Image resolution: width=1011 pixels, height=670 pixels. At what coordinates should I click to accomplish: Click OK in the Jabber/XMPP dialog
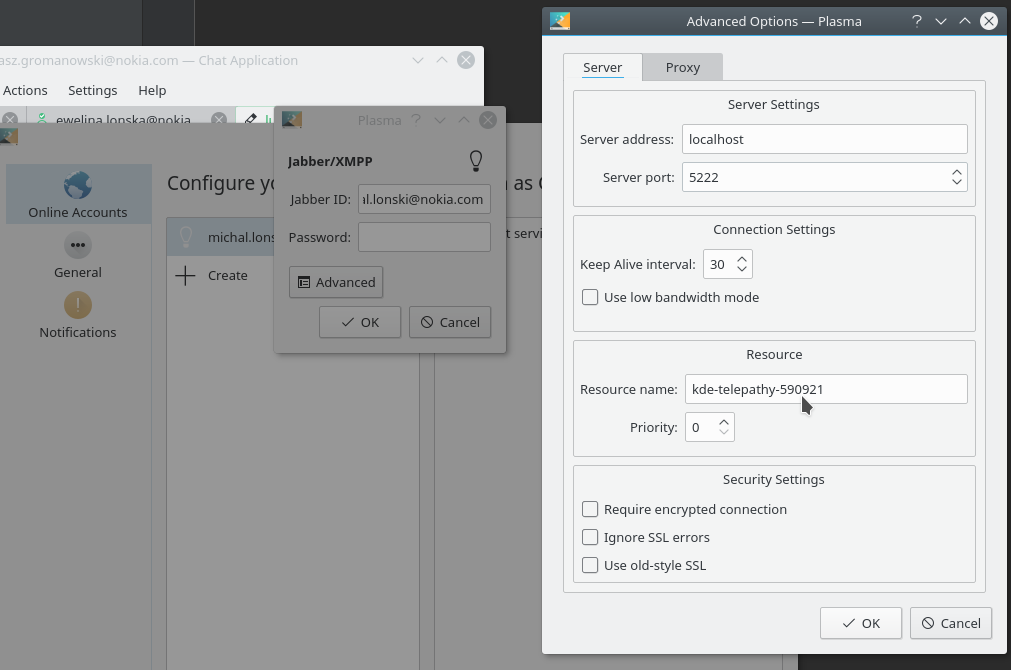pos(360,322)
